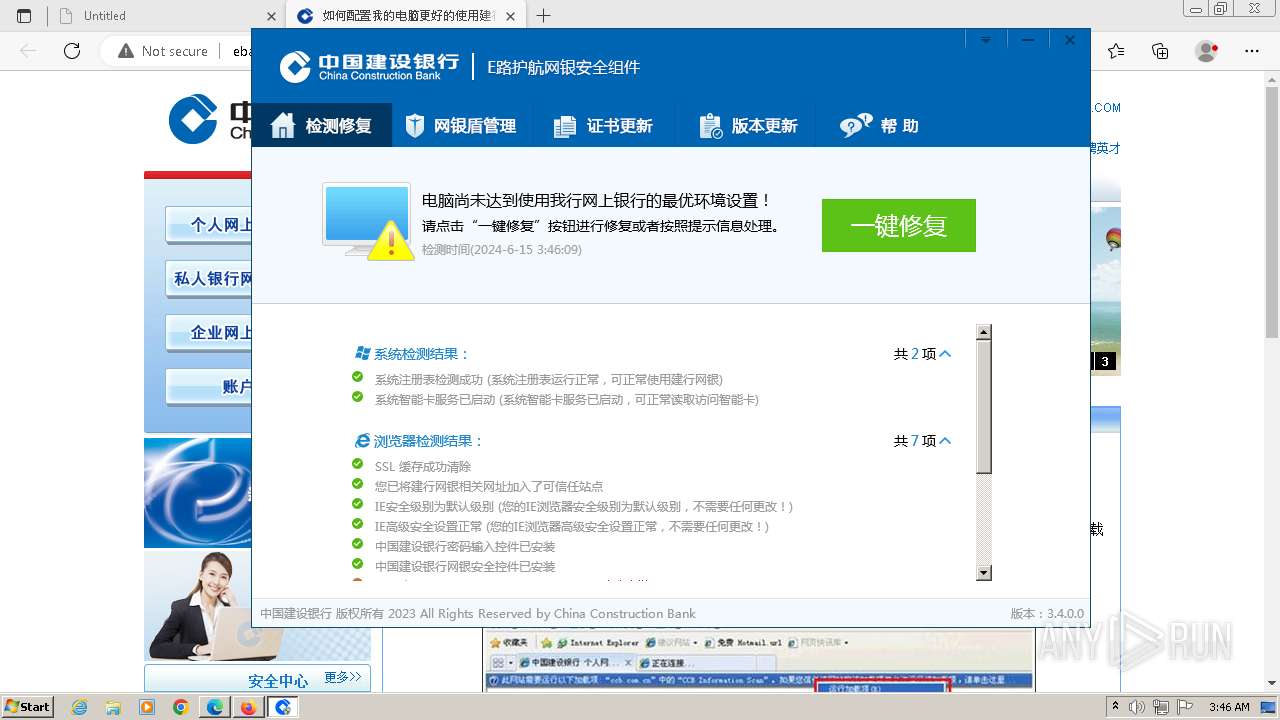1280x720 pixels.
Task: Click 企业网上银行 button on the webpage
Action: 208,333
